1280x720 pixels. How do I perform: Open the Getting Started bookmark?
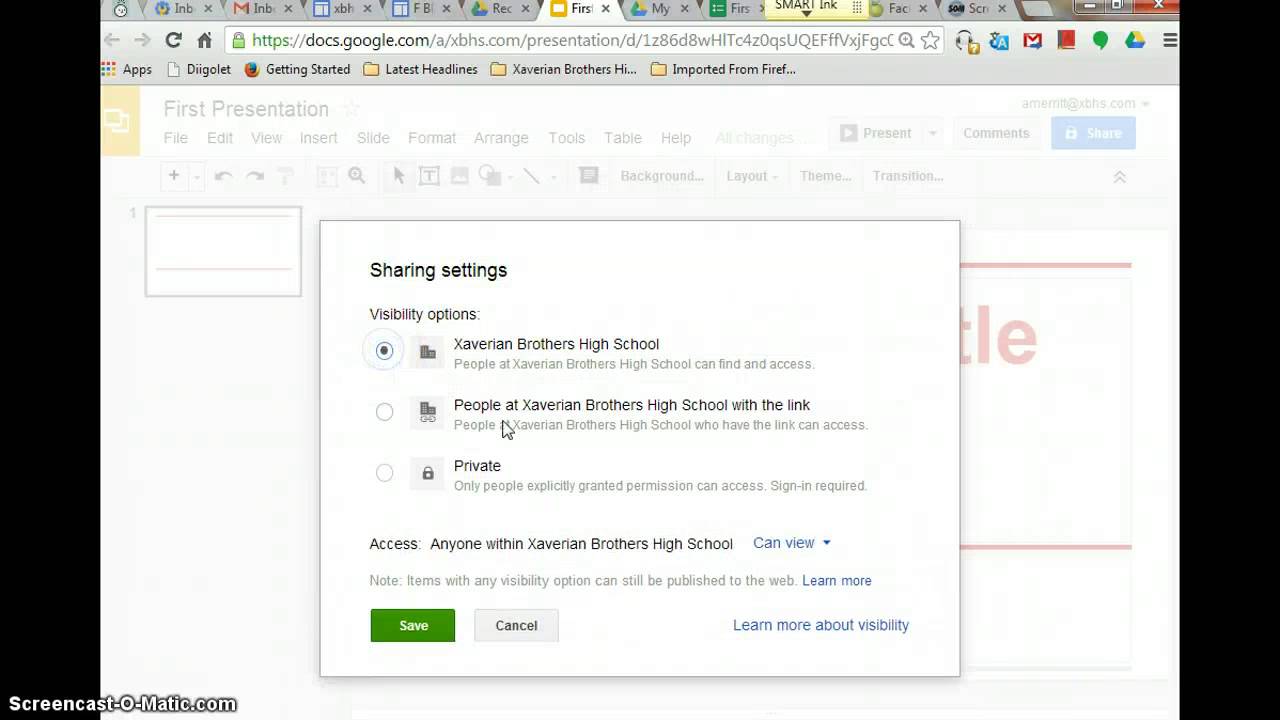297,69
